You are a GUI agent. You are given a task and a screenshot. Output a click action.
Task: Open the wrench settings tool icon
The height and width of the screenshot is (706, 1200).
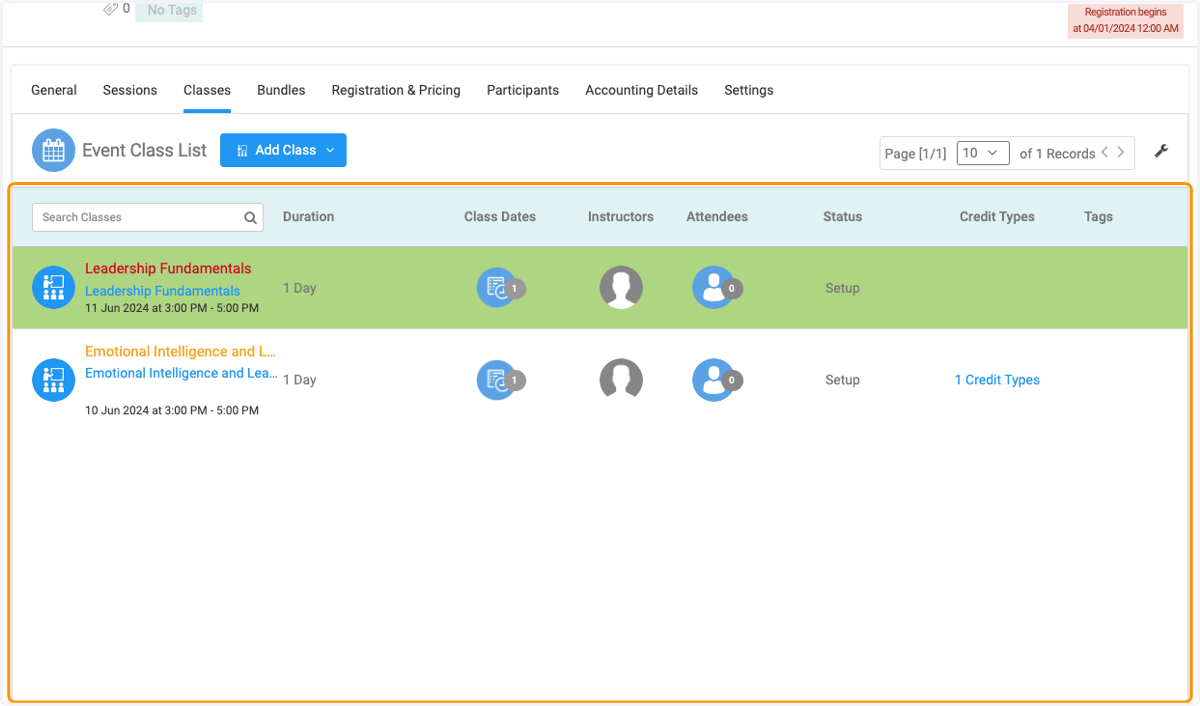1161,152
